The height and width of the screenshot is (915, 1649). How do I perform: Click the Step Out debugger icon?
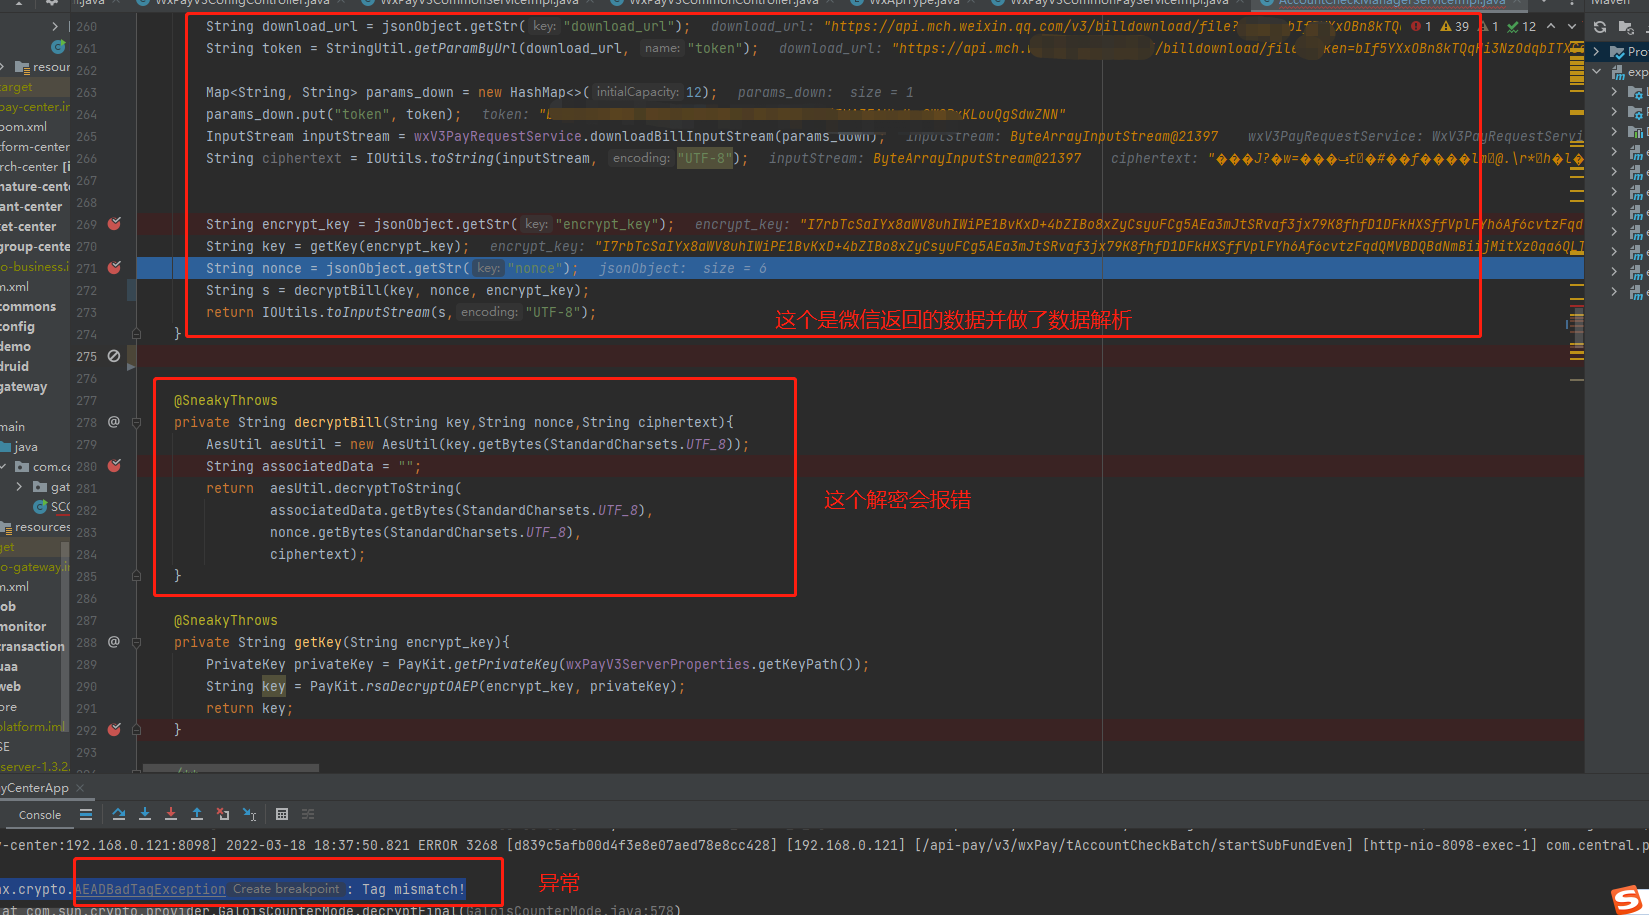tap(197, 814)
